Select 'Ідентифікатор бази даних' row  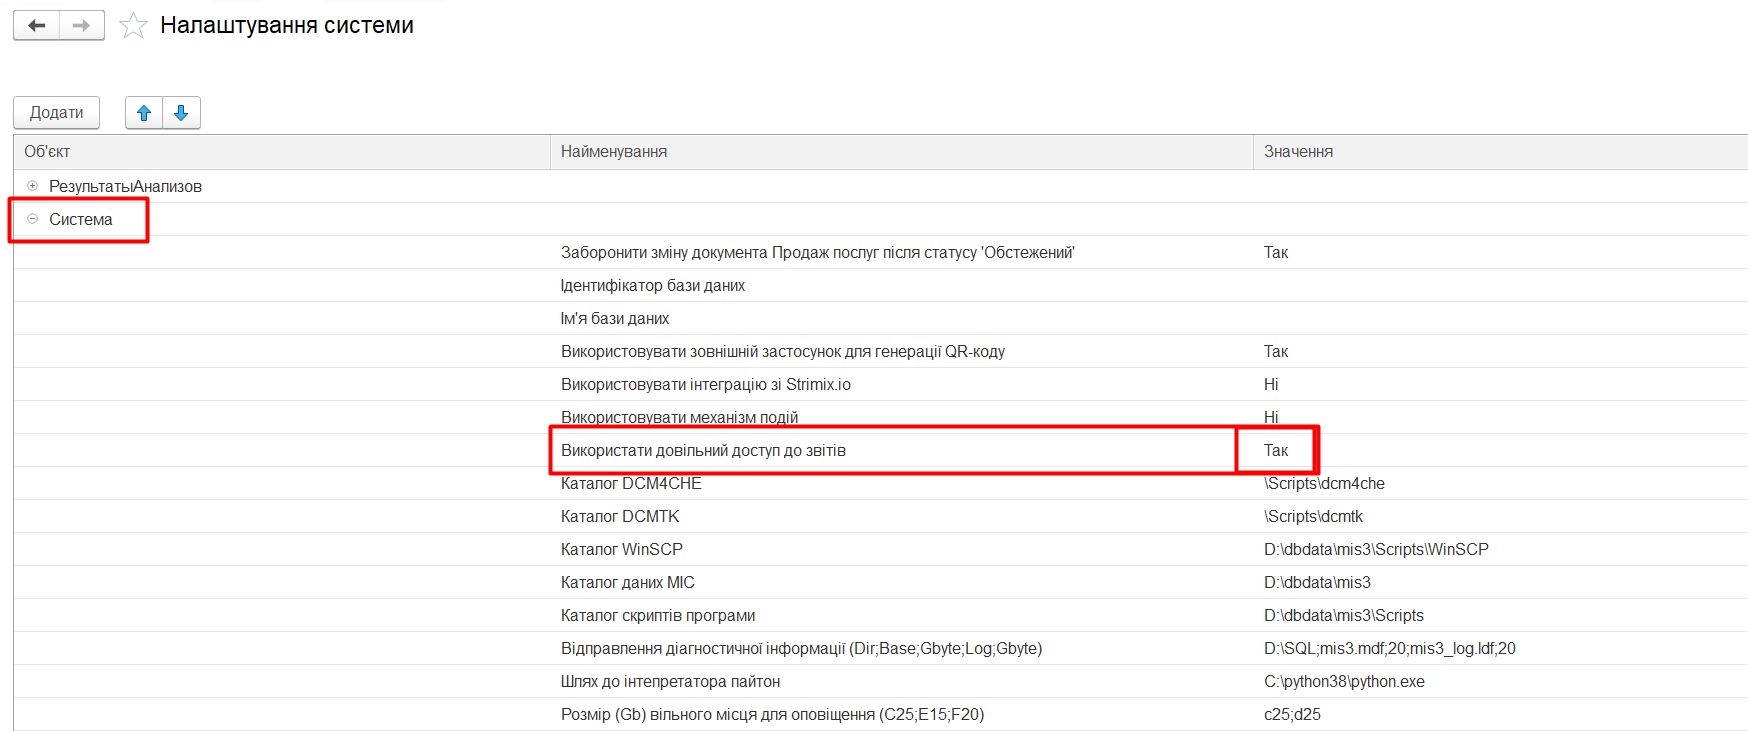[x=652, y=286]
